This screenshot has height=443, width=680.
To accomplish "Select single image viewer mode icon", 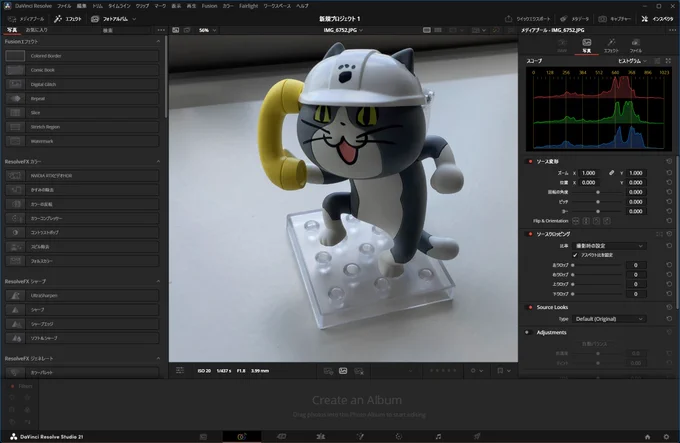I will tap(427, 30).
